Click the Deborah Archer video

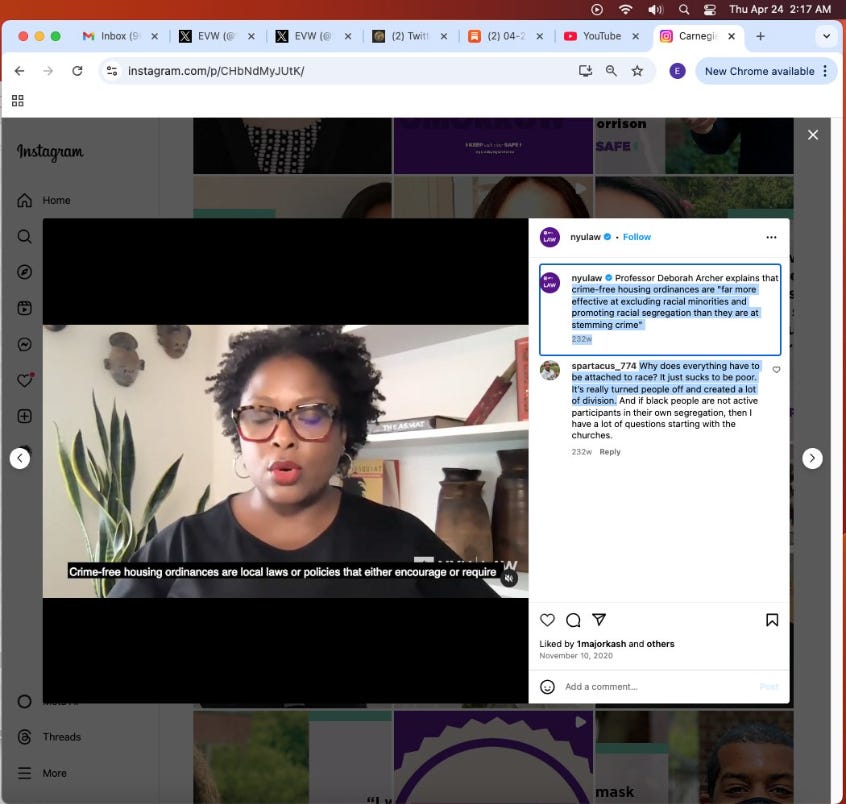285,461
